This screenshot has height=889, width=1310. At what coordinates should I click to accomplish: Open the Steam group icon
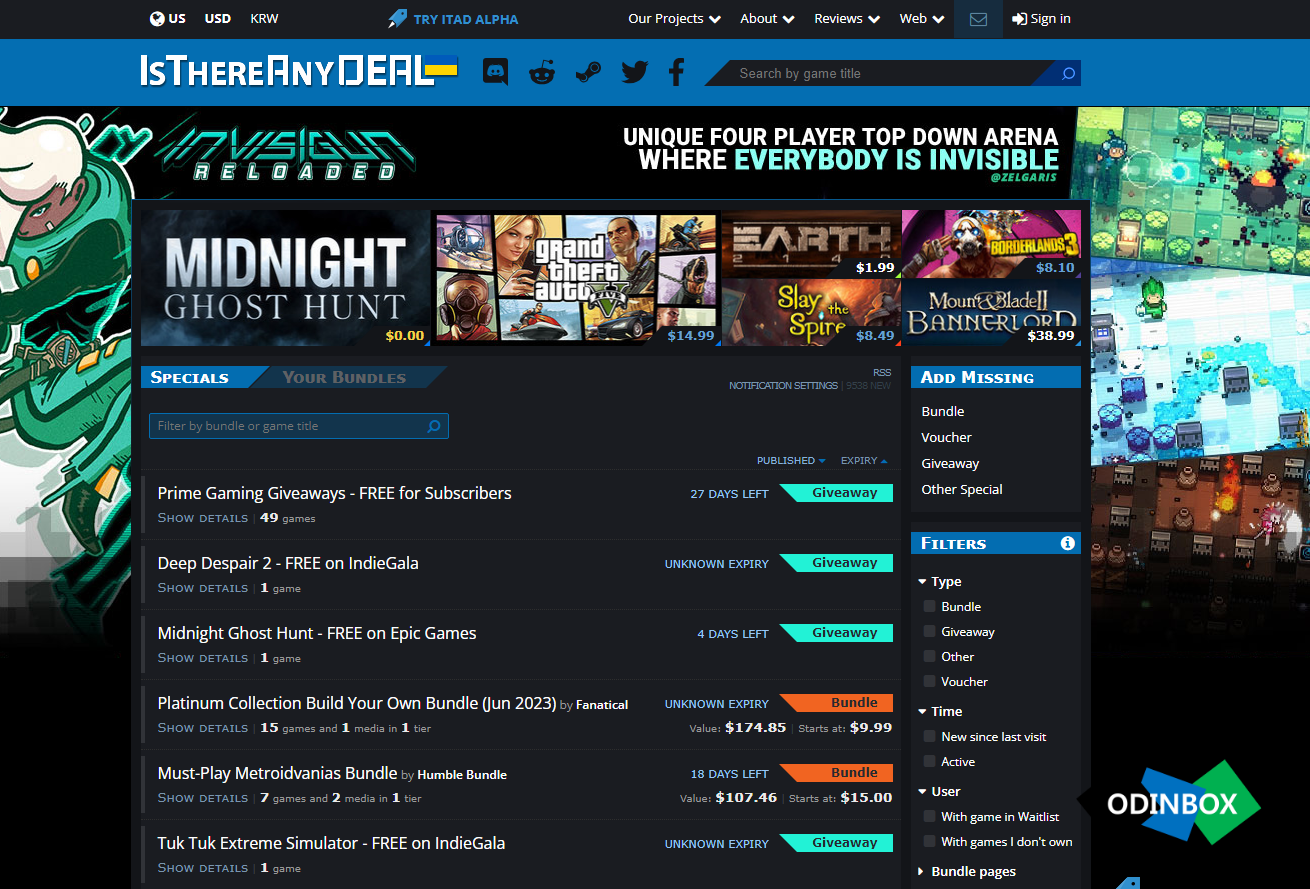588,72
